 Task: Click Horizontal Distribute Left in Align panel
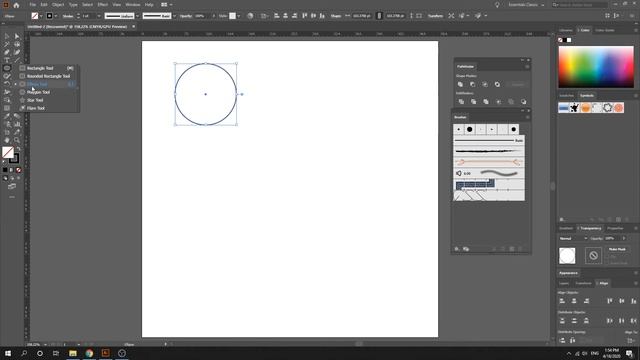[x=610, y=321]
